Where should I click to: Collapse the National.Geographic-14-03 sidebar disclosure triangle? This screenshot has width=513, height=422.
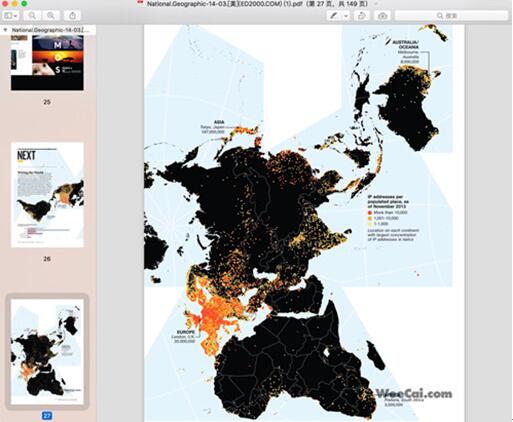coord(5,30)
